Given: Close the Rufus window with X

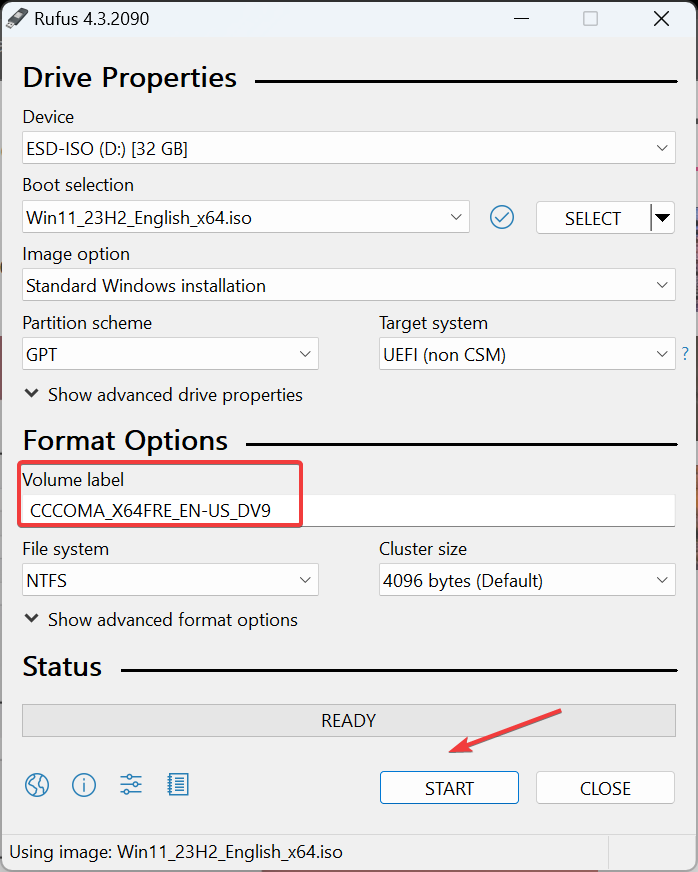Looking at the screenshot, I should click(661, 18).
